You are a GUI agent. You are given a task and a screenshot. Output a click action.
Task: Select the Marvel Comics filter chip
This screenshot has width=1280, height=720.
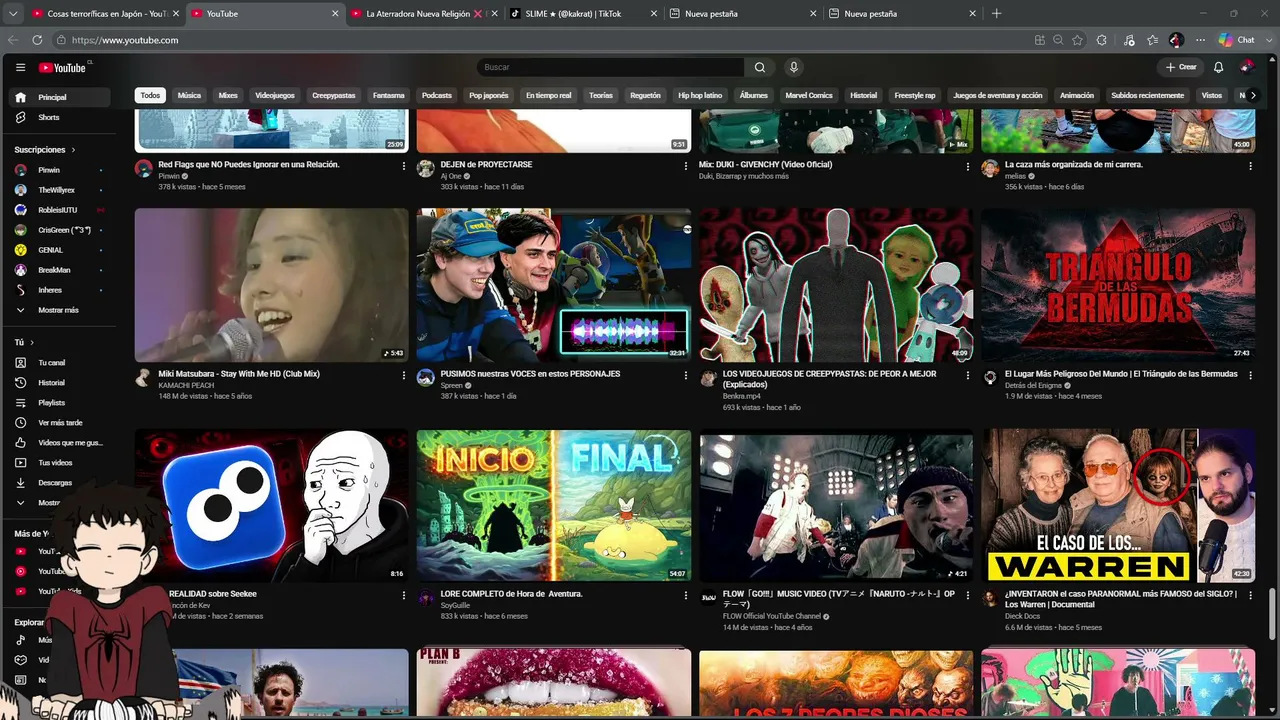pyautogui.click(x=809, y=95)
